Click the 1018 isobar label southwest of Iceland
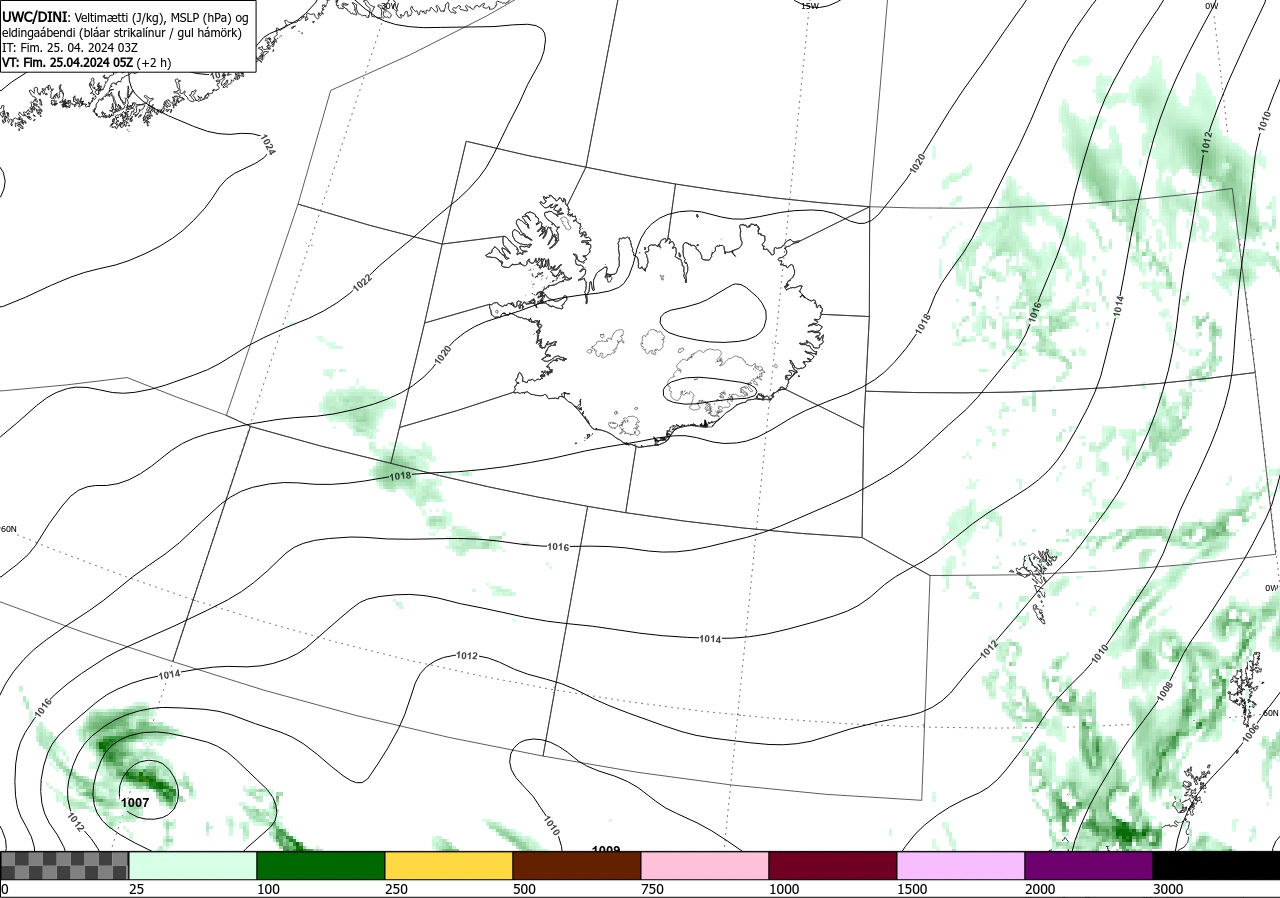 pos(400,477)
